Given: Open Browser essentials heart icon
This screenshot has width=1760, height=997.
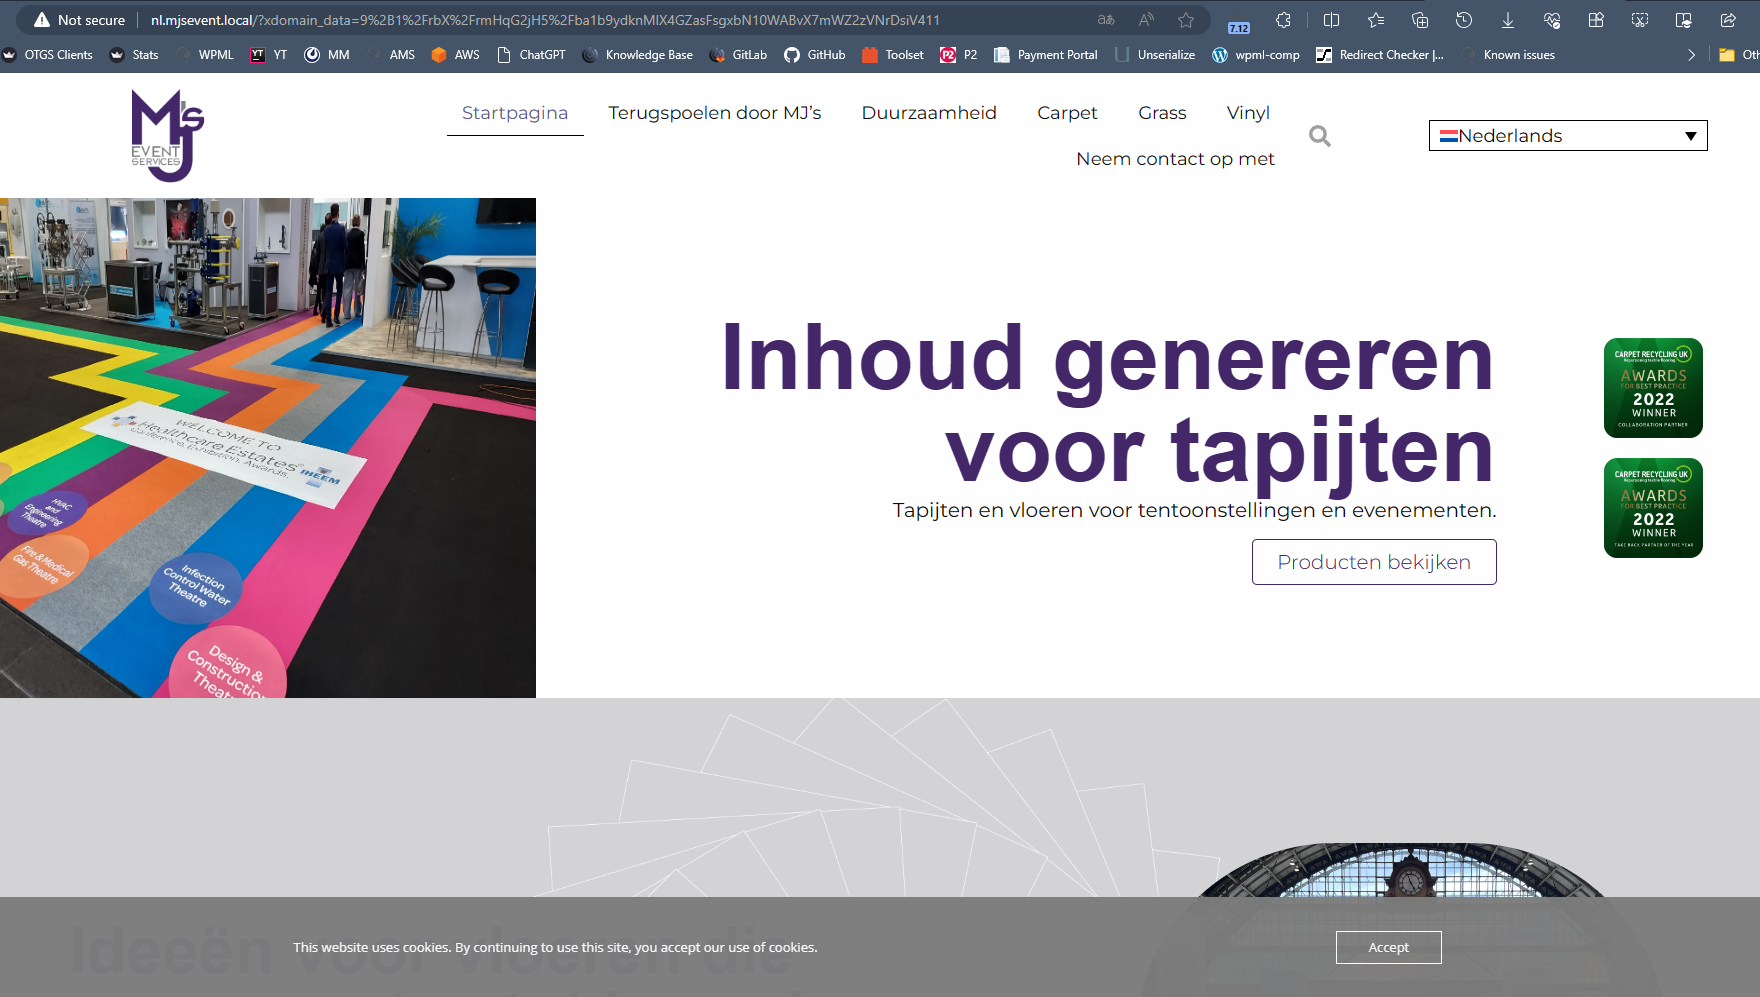Looking at the screenshot, I should [1552, 20].
